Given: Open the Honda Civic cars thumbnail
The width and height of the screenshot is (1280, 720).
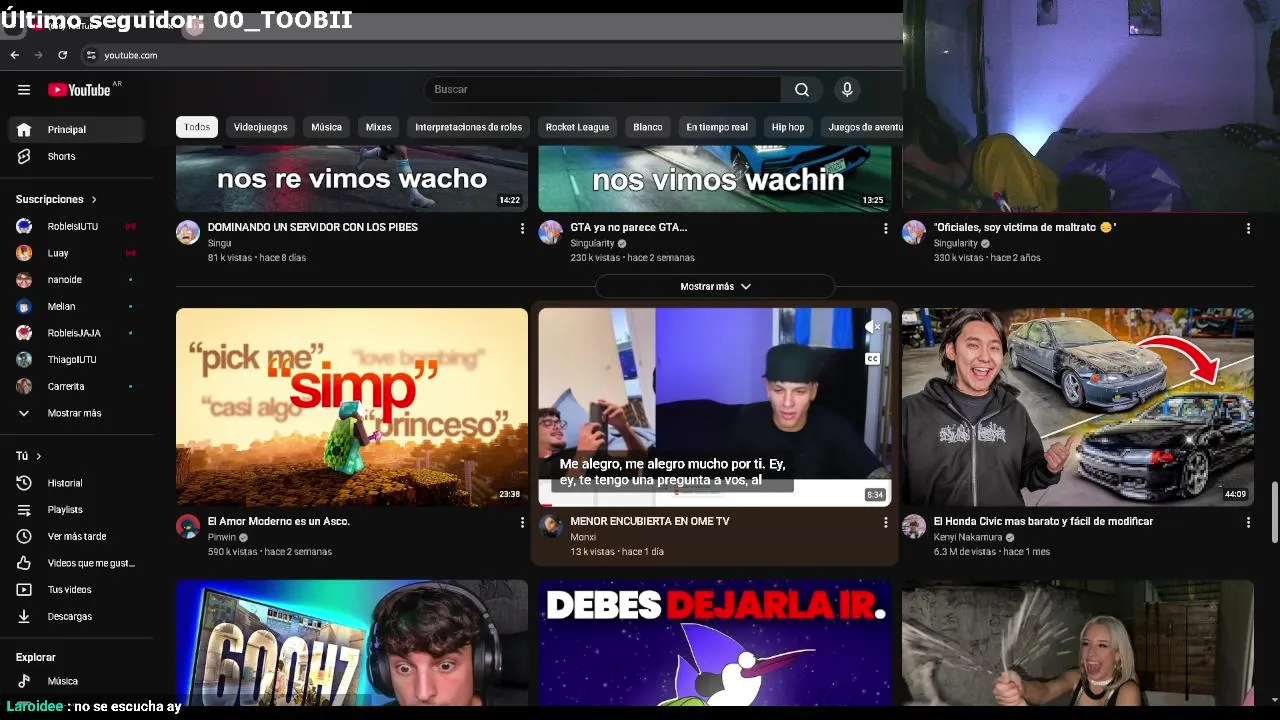Looking at the screenshot, I should [1077, 407].
